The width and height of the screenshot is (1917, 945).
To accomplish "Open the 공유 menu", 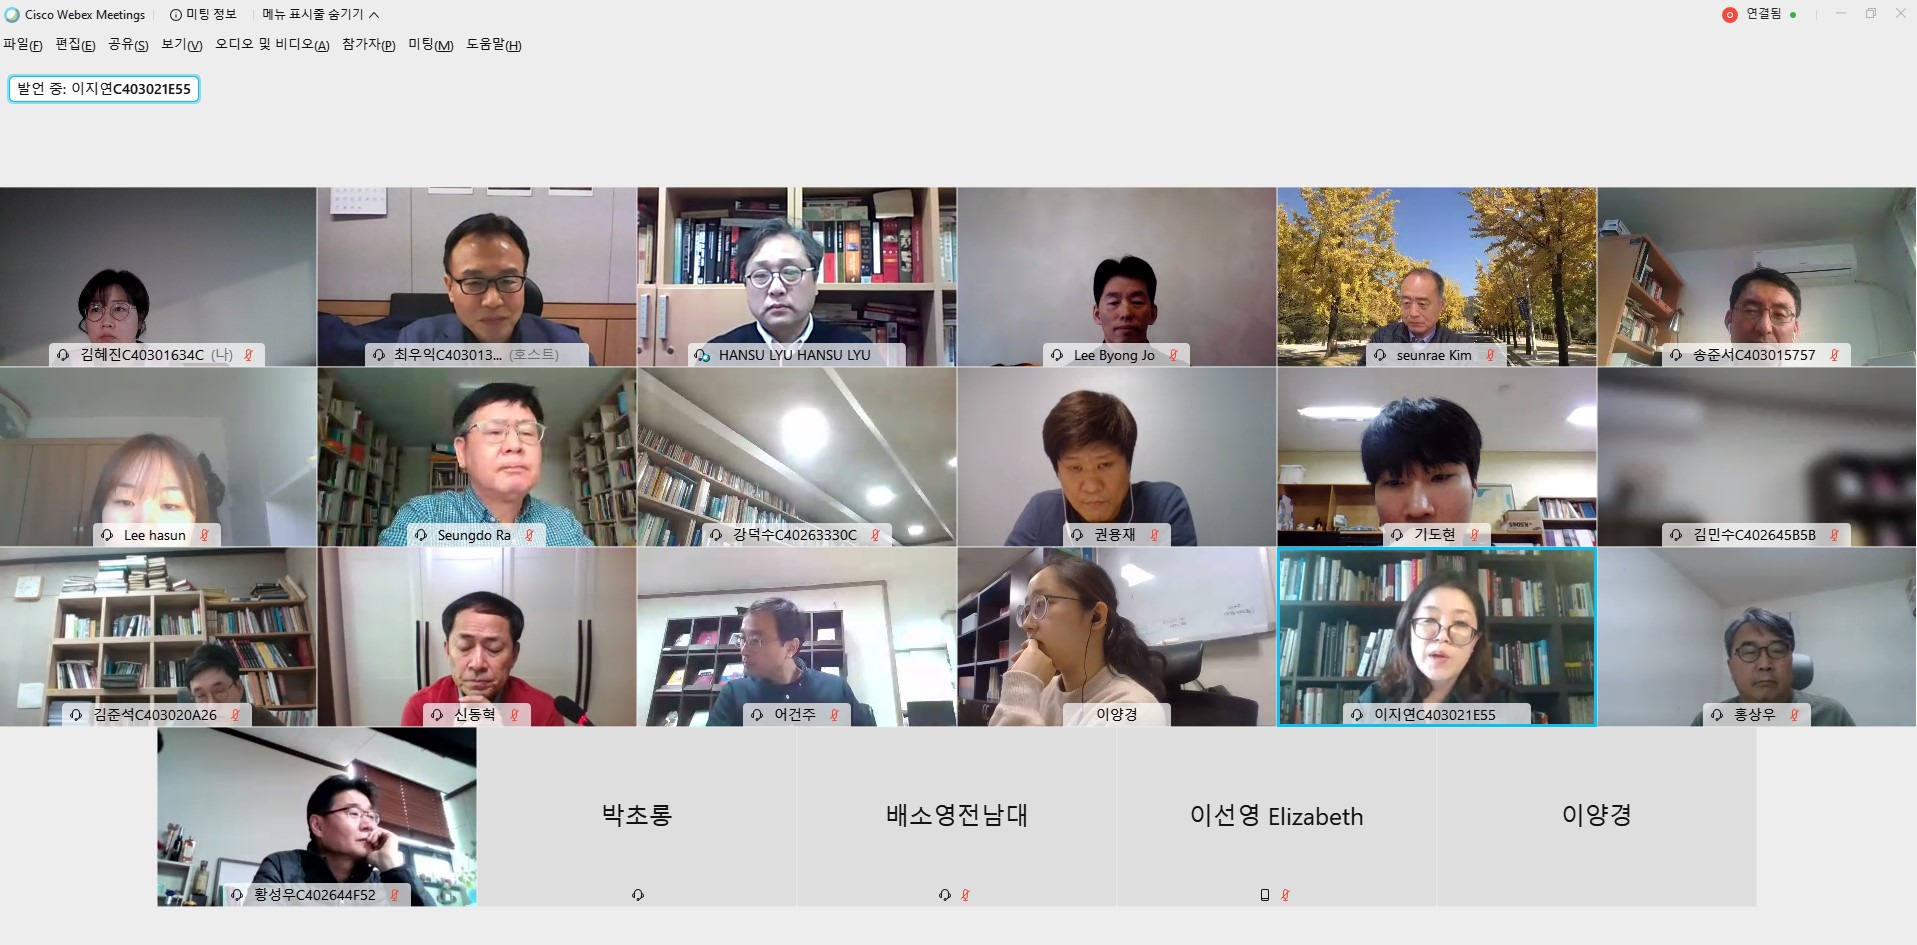I will pos(128,45).
